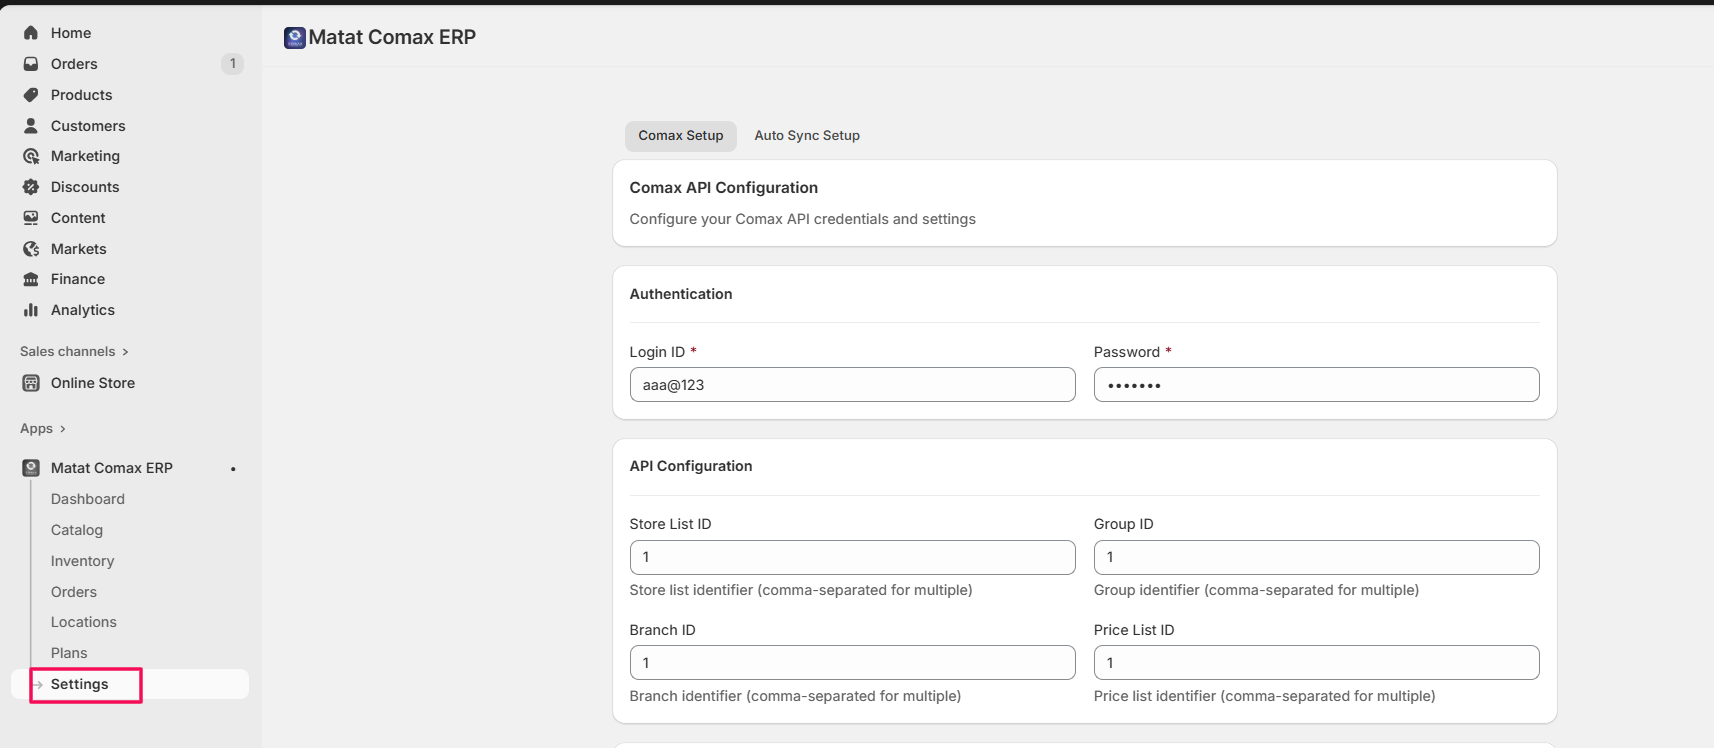The height and width of the screenshot is (748, 1714).
Task: Click the Store List ID field
Action: coord(852,558)
